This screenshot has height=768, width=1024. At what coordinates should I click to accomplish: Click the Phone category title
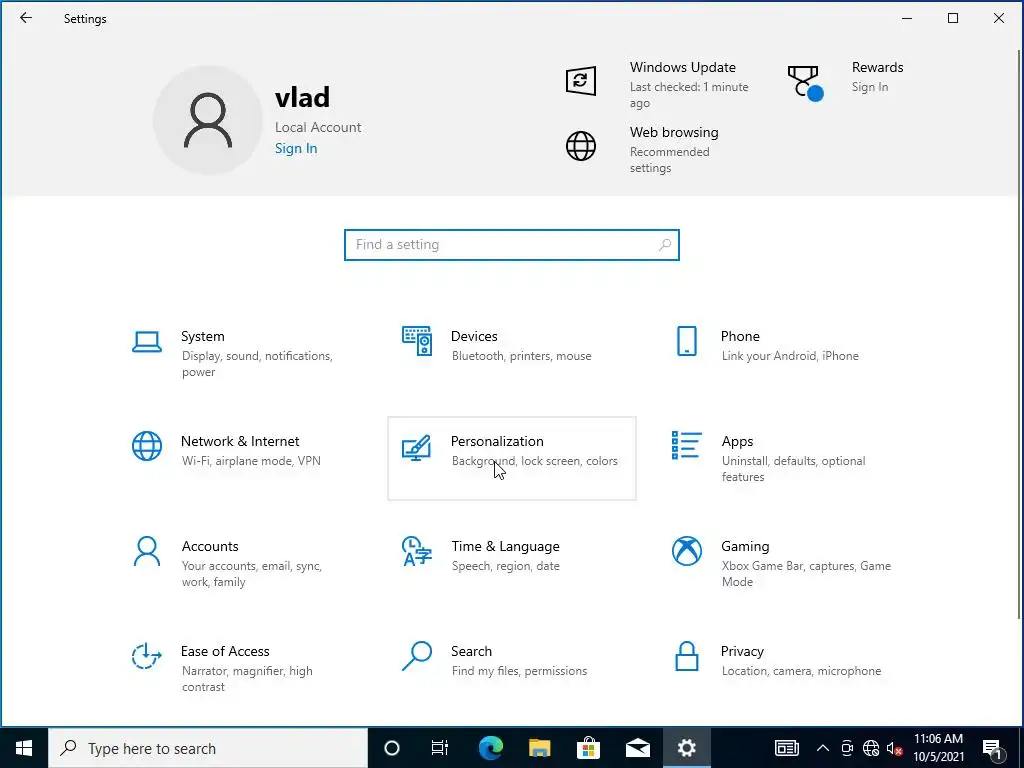[740, 336]
